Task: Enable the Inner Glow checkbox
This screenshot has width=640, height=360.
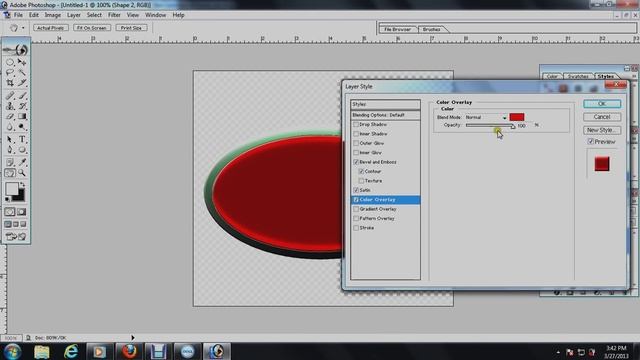Action: coord(356,153)
